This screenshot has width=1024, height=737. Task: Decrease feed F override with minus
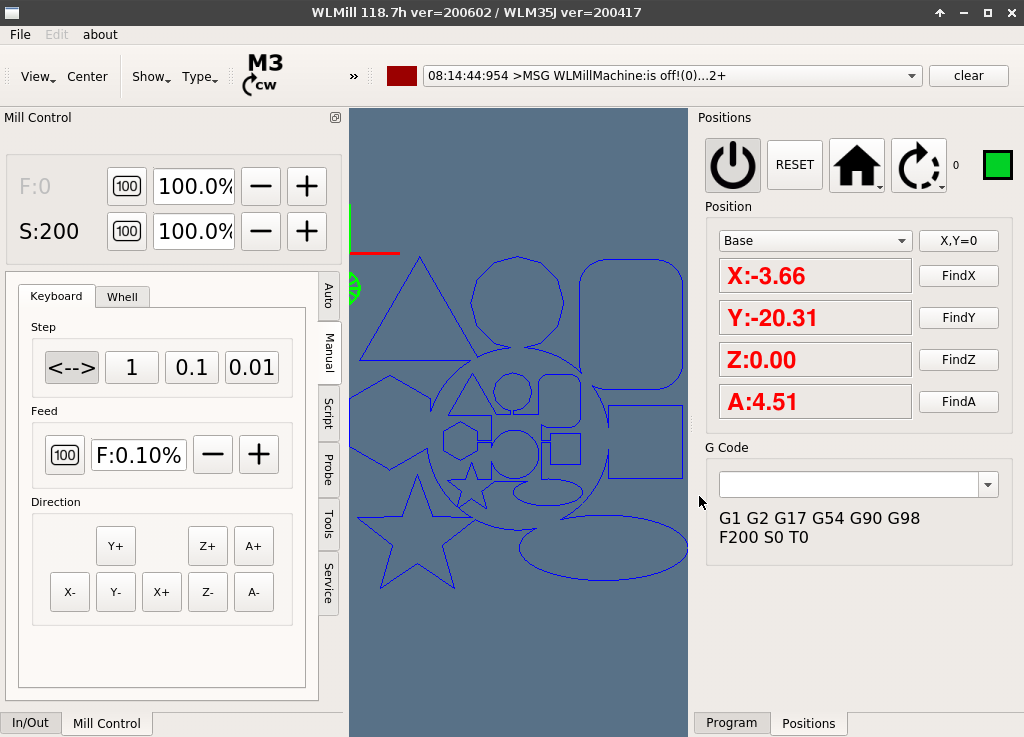pyautogui.click(x=261, y=187)
